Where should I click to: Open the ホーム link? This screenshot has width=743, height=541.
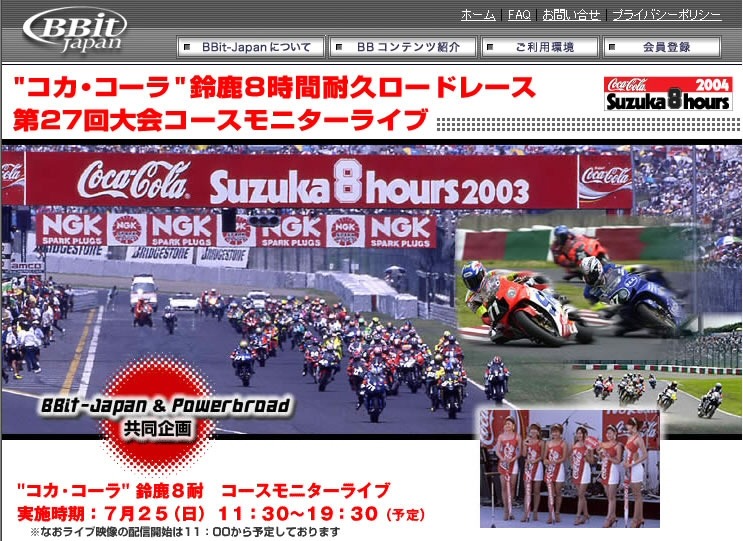click(478, 15)
